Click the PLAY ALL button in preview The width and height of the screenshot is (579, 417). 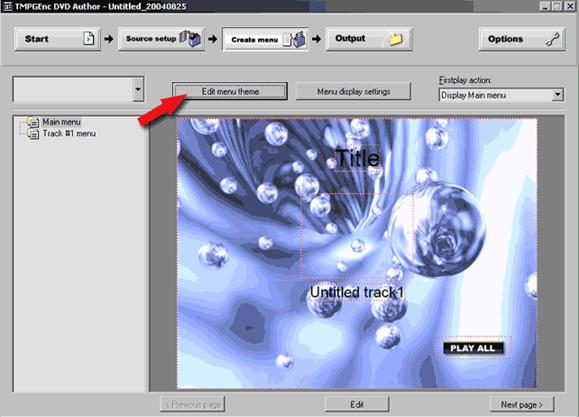473,348
